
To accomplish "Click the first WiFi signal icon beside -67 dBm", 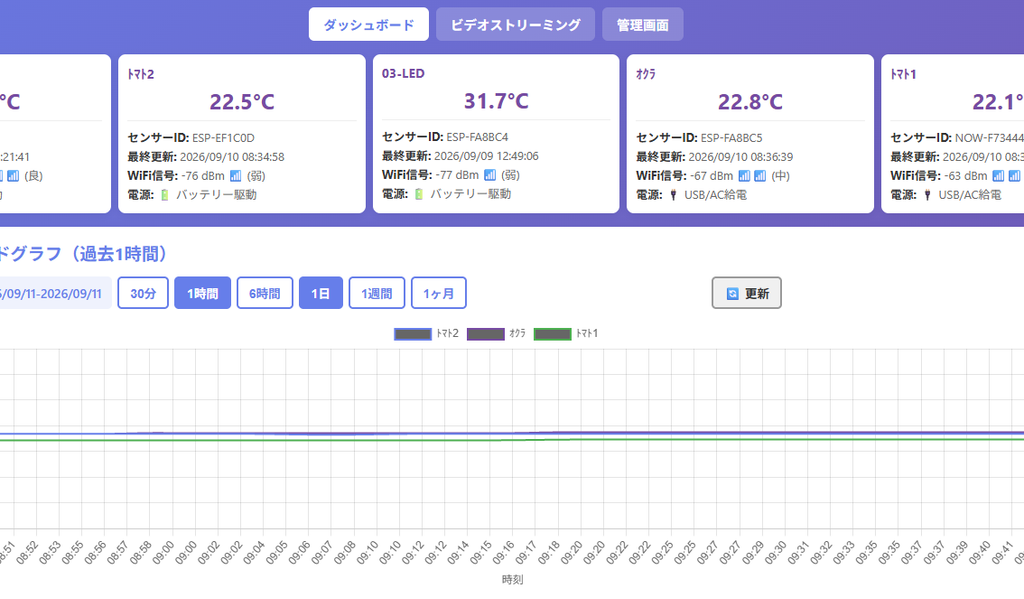I will click(744, 176).
